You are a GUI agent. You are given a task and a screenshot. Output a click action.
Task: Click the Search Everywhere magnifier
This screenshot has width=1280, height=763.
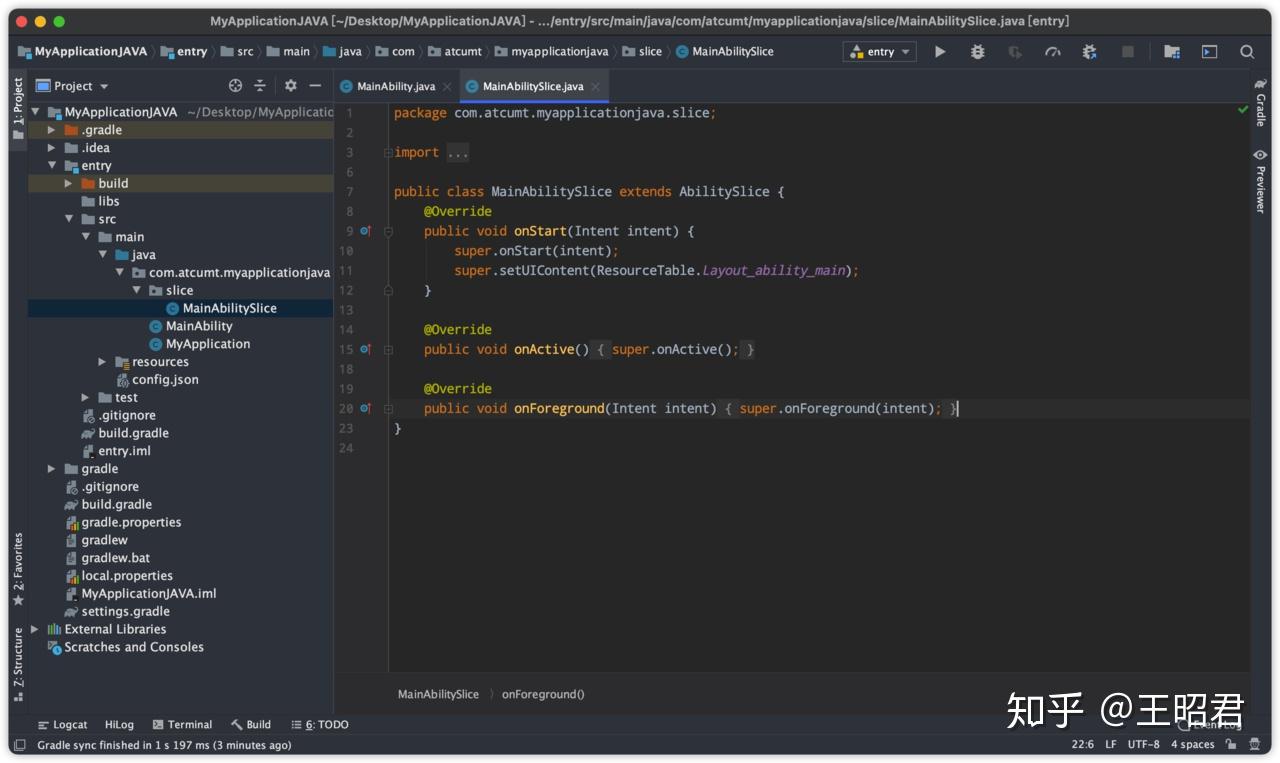point(1247,52)
